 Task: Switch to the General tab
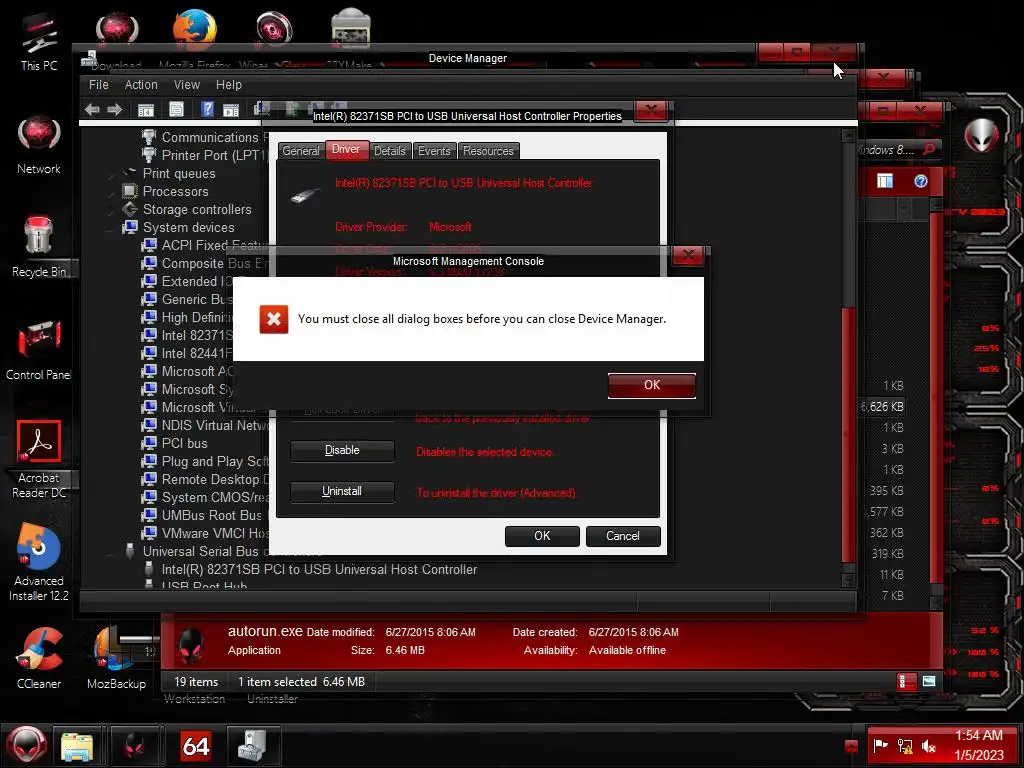300,151
